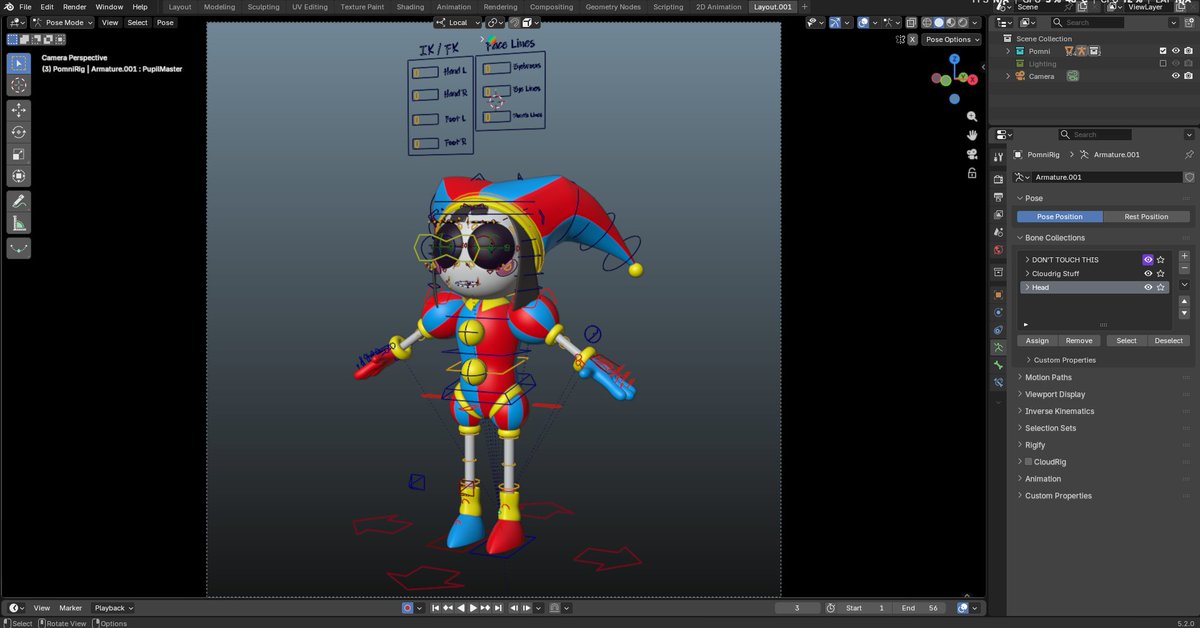Click the blue Z axis gizmo
Viewport: 1200px width, 628px height.
click(955, 59)
